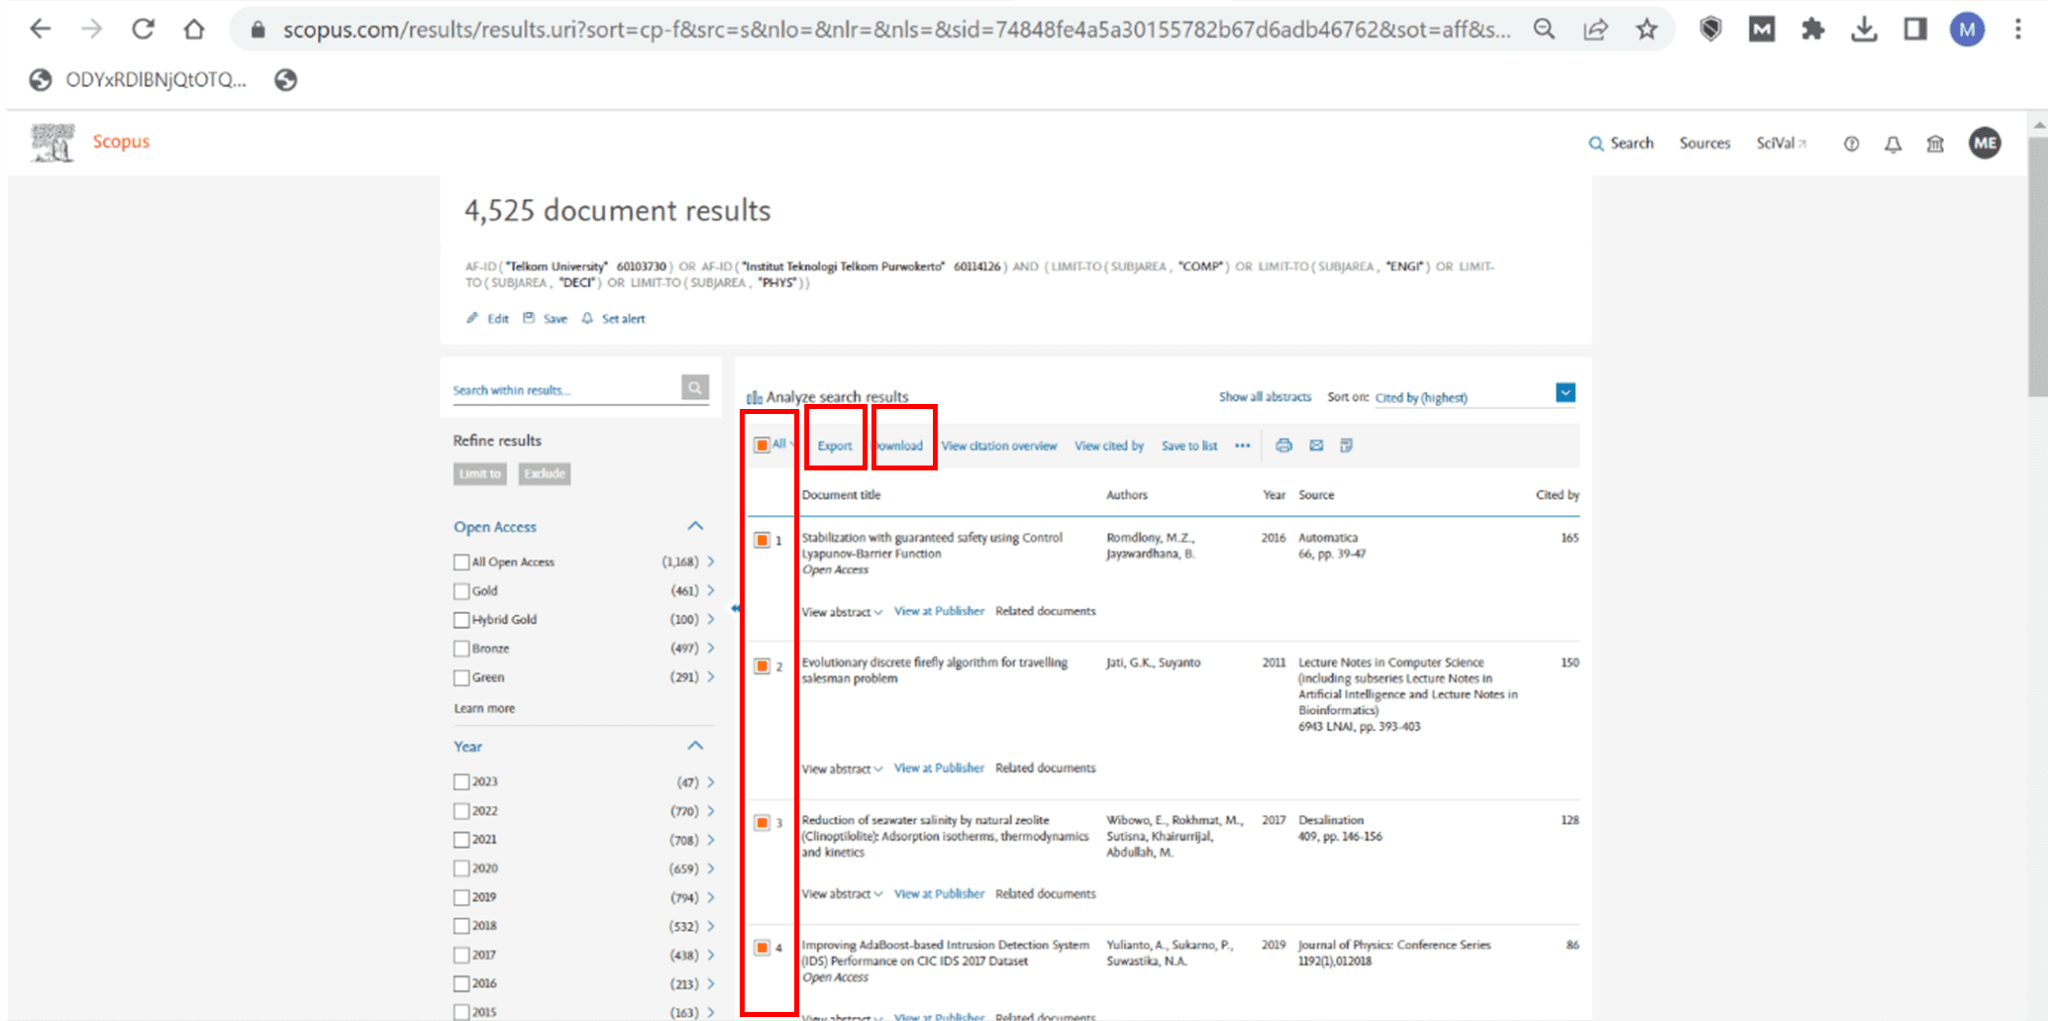Open the institution building icon
This screenshot has height=1021, width=2048.
1935,144
